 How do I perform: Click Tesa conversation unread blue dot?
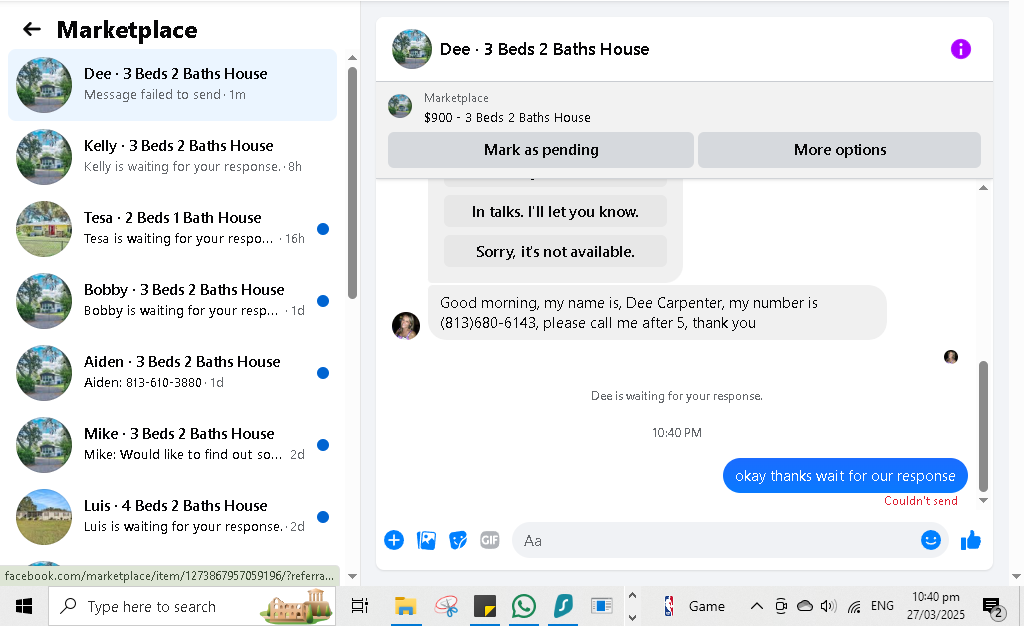coord(323,228)
